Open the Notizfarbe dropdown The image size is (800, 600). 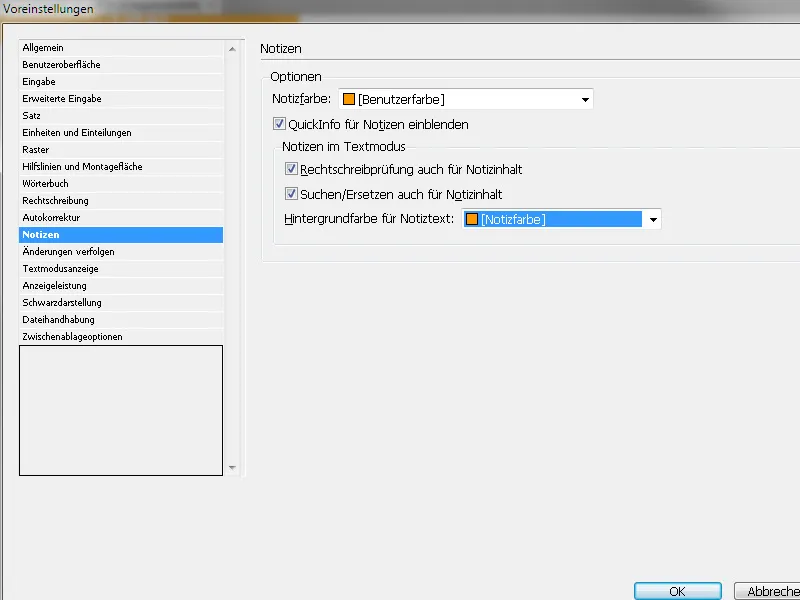pos(581,99)
